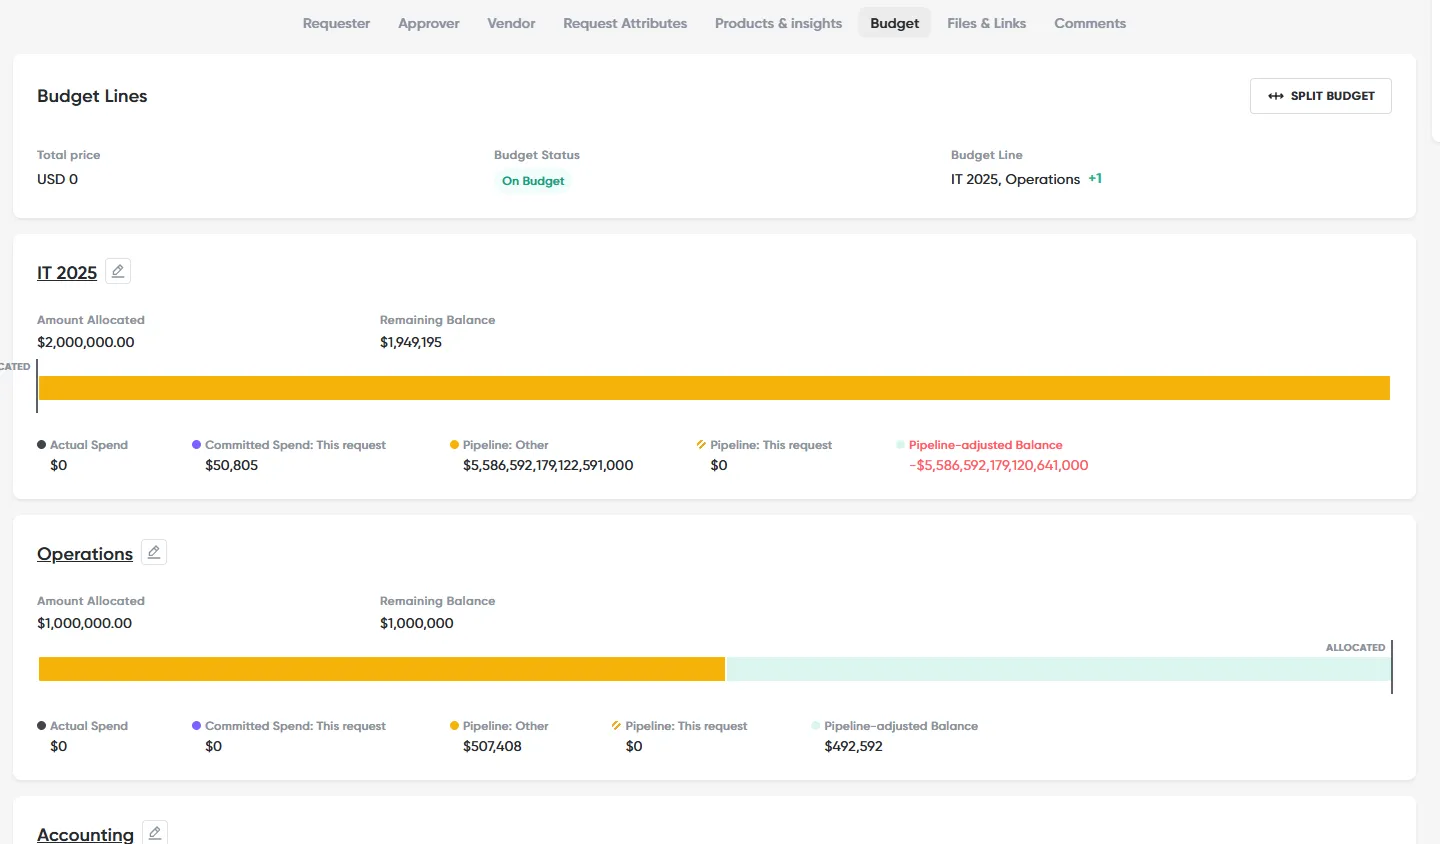Image resolution: width=1440 pixels, height=844 pixels.
Task: Click the red Pipeline-adjusted Balance label
Action: click(x=985, y=445)
